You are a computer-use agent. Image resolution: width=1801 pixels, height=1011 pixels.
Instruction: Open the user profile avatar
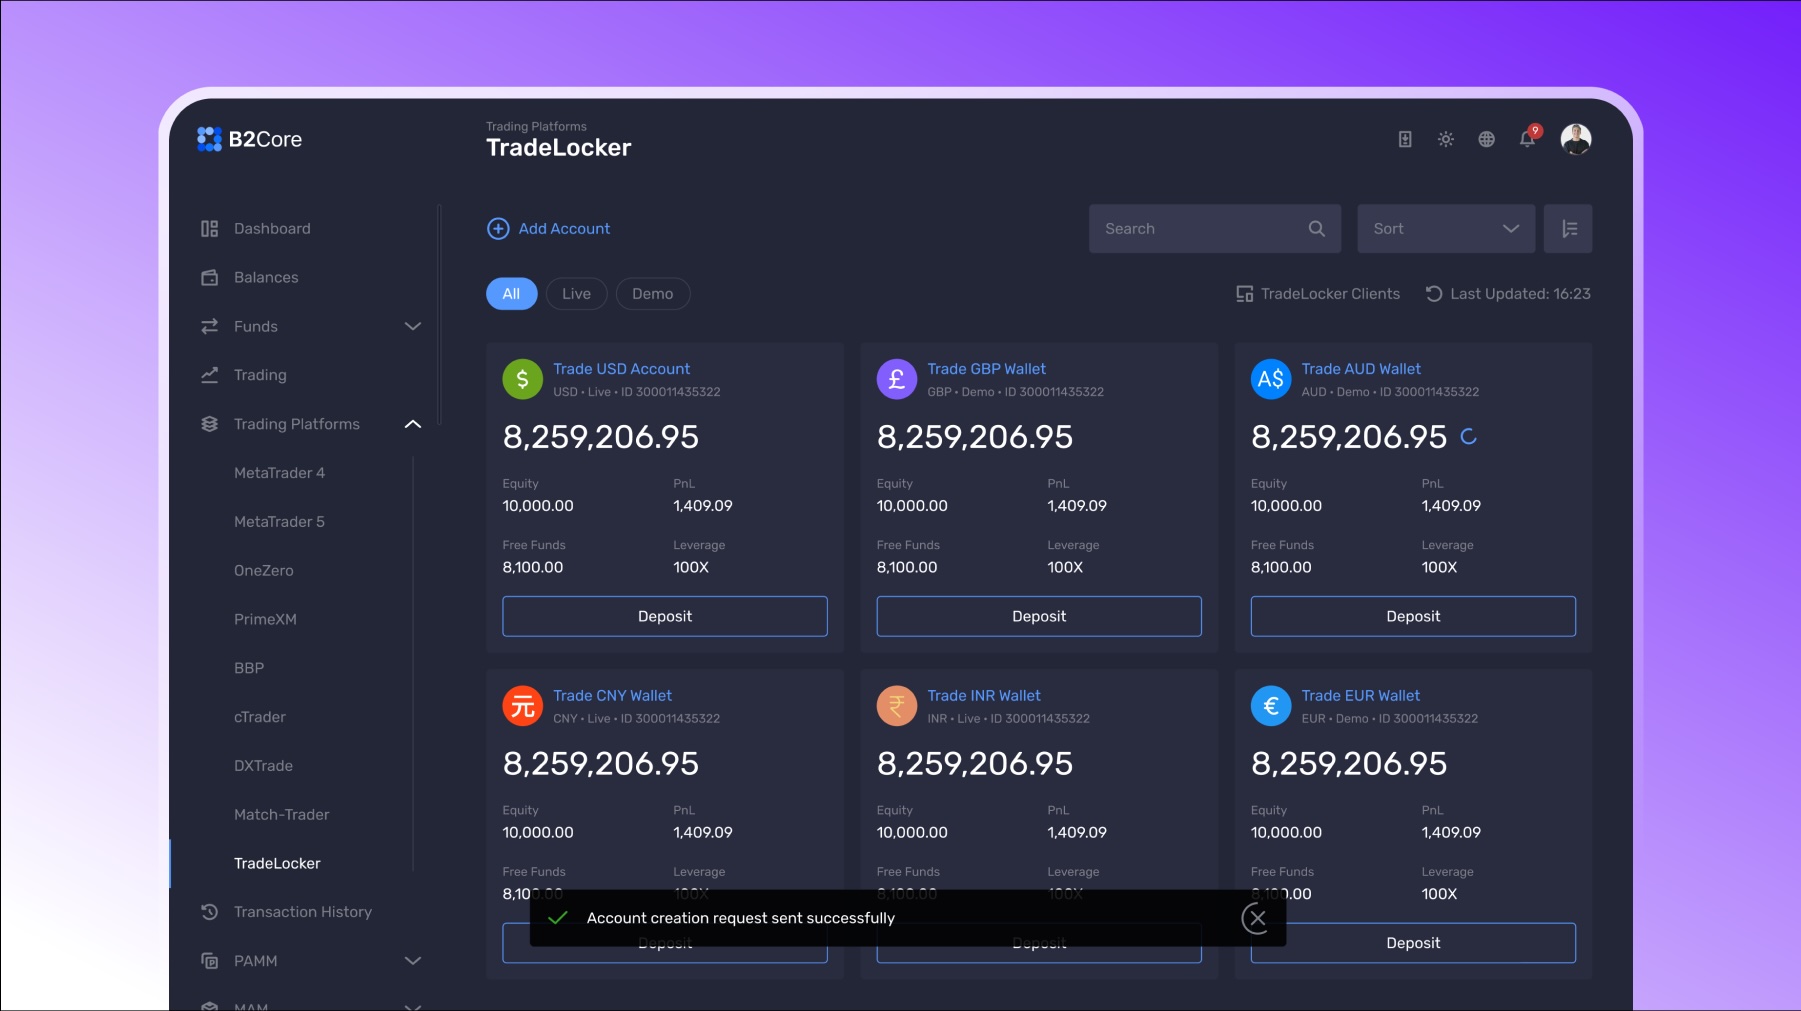[1575, 139]
